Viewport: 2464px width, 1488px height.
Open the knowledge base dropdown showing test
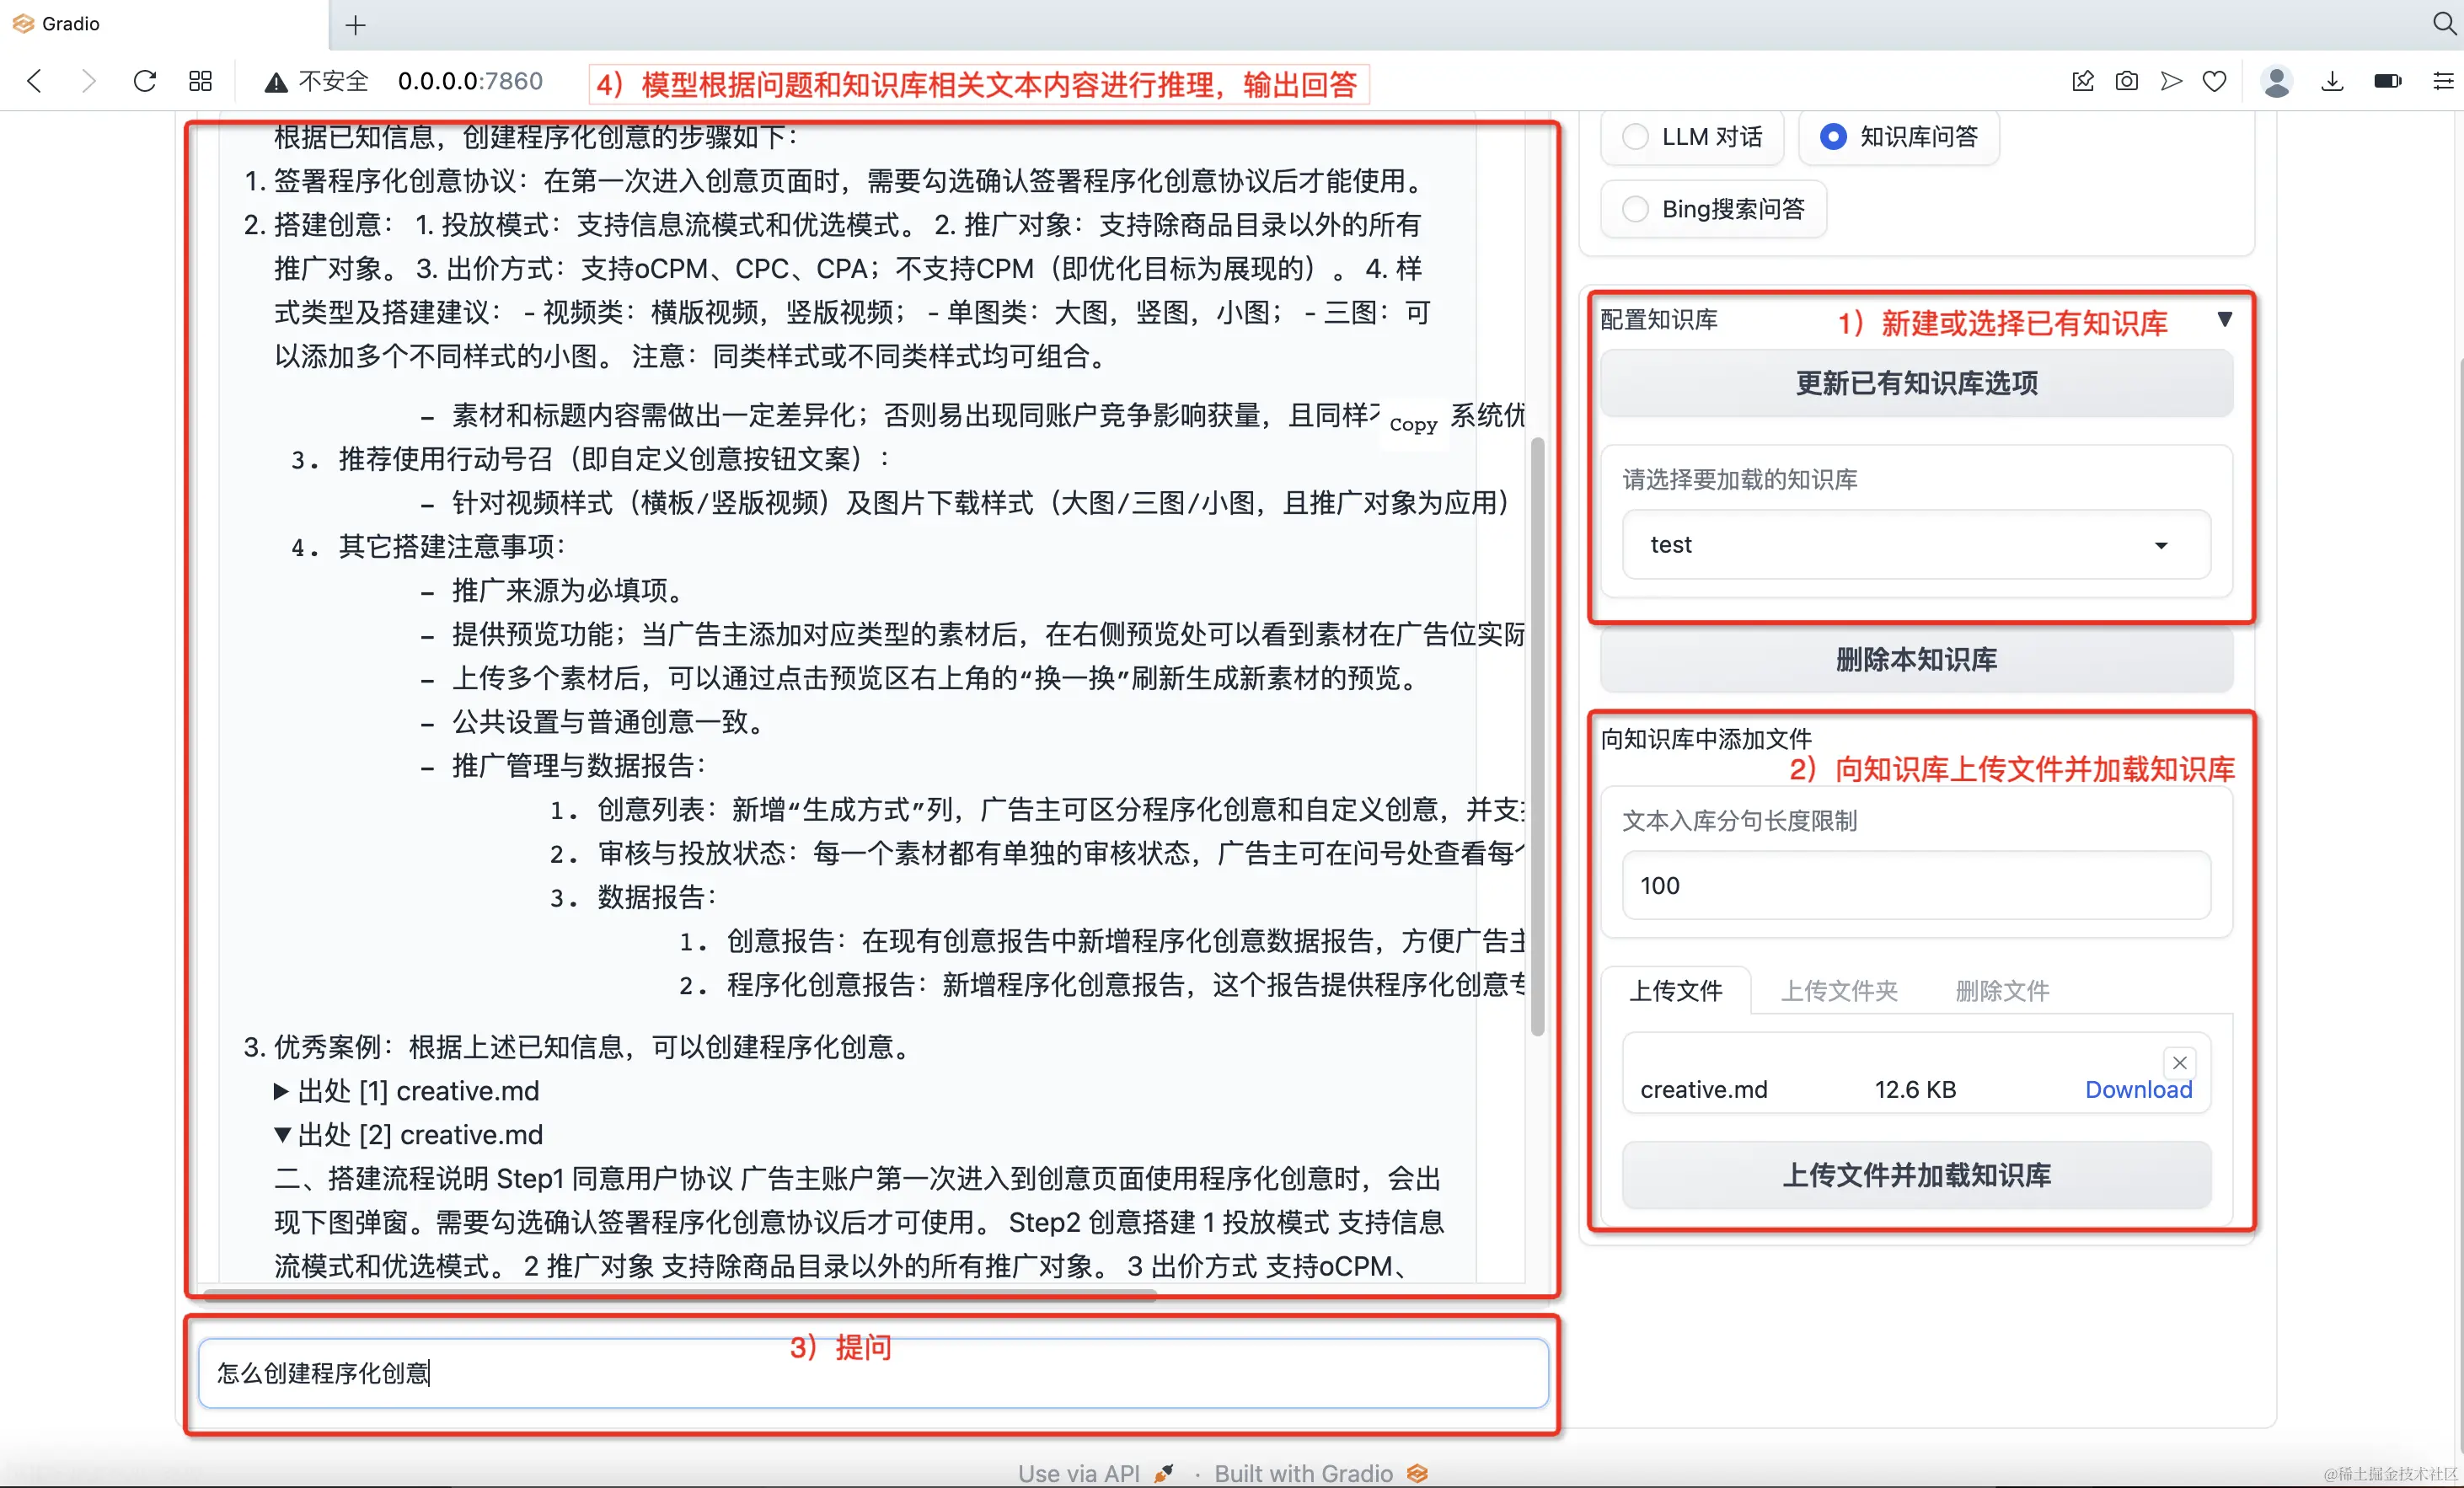[1915, 545]
